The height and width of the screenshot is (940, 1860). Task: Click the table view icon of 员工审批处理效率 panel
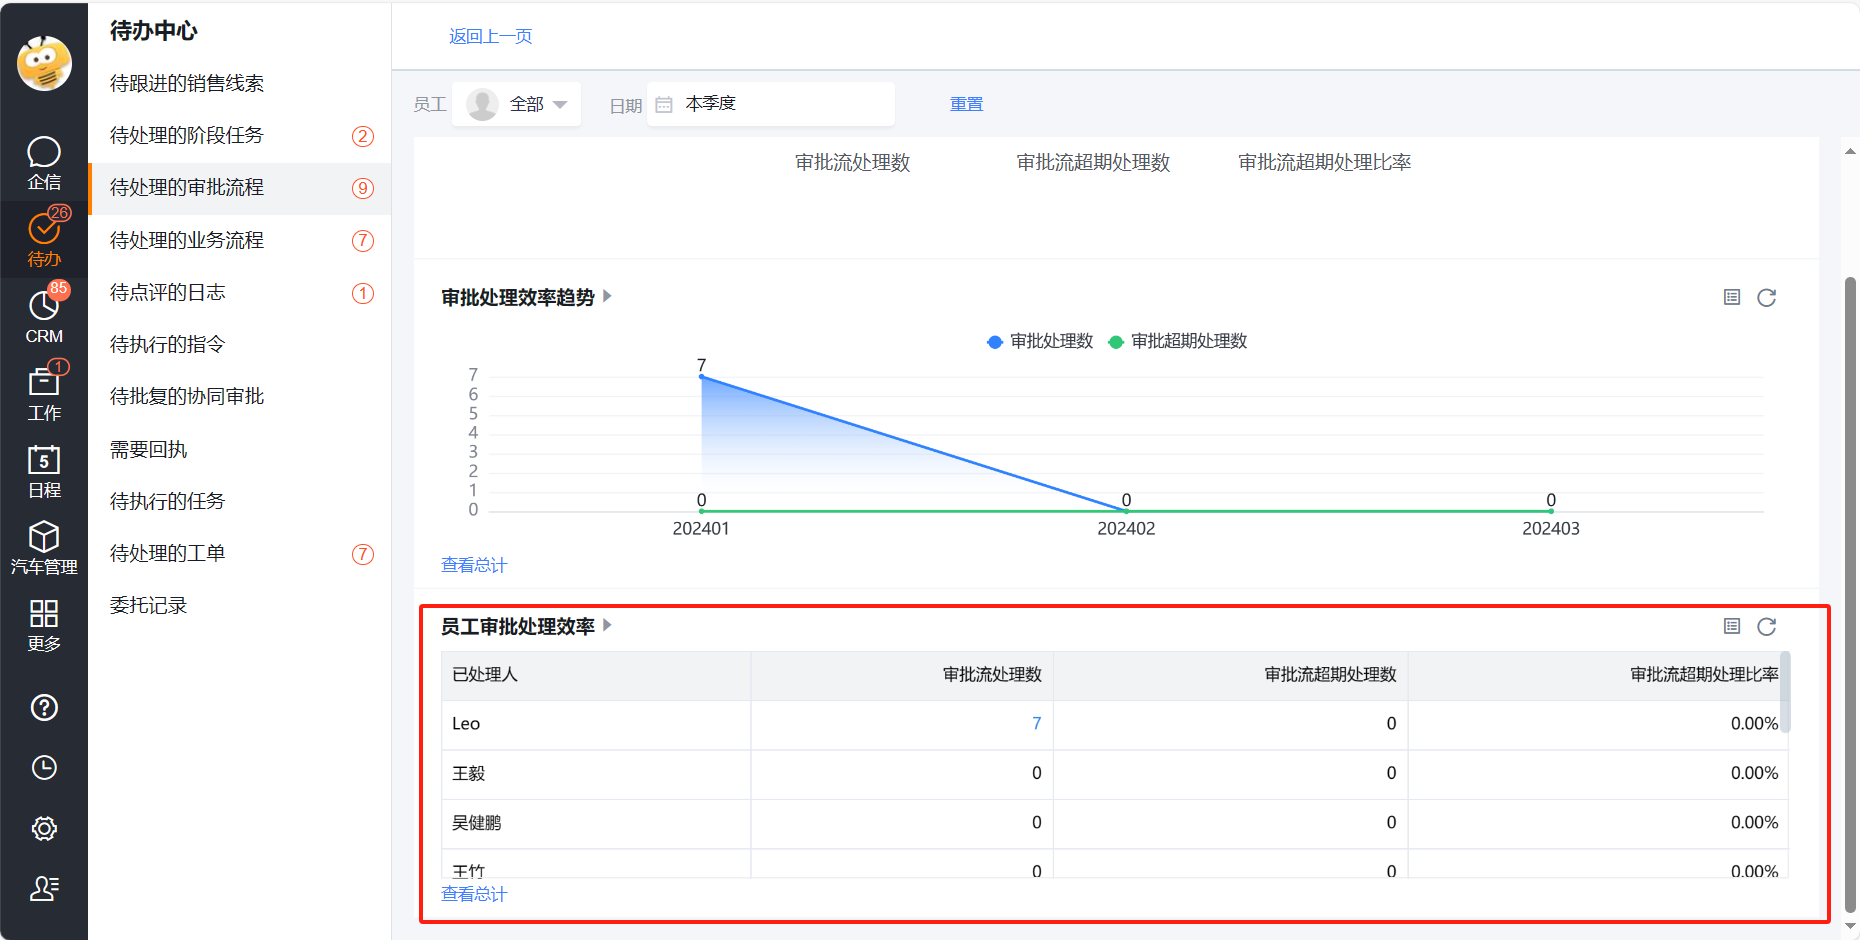coord(1732,626)
